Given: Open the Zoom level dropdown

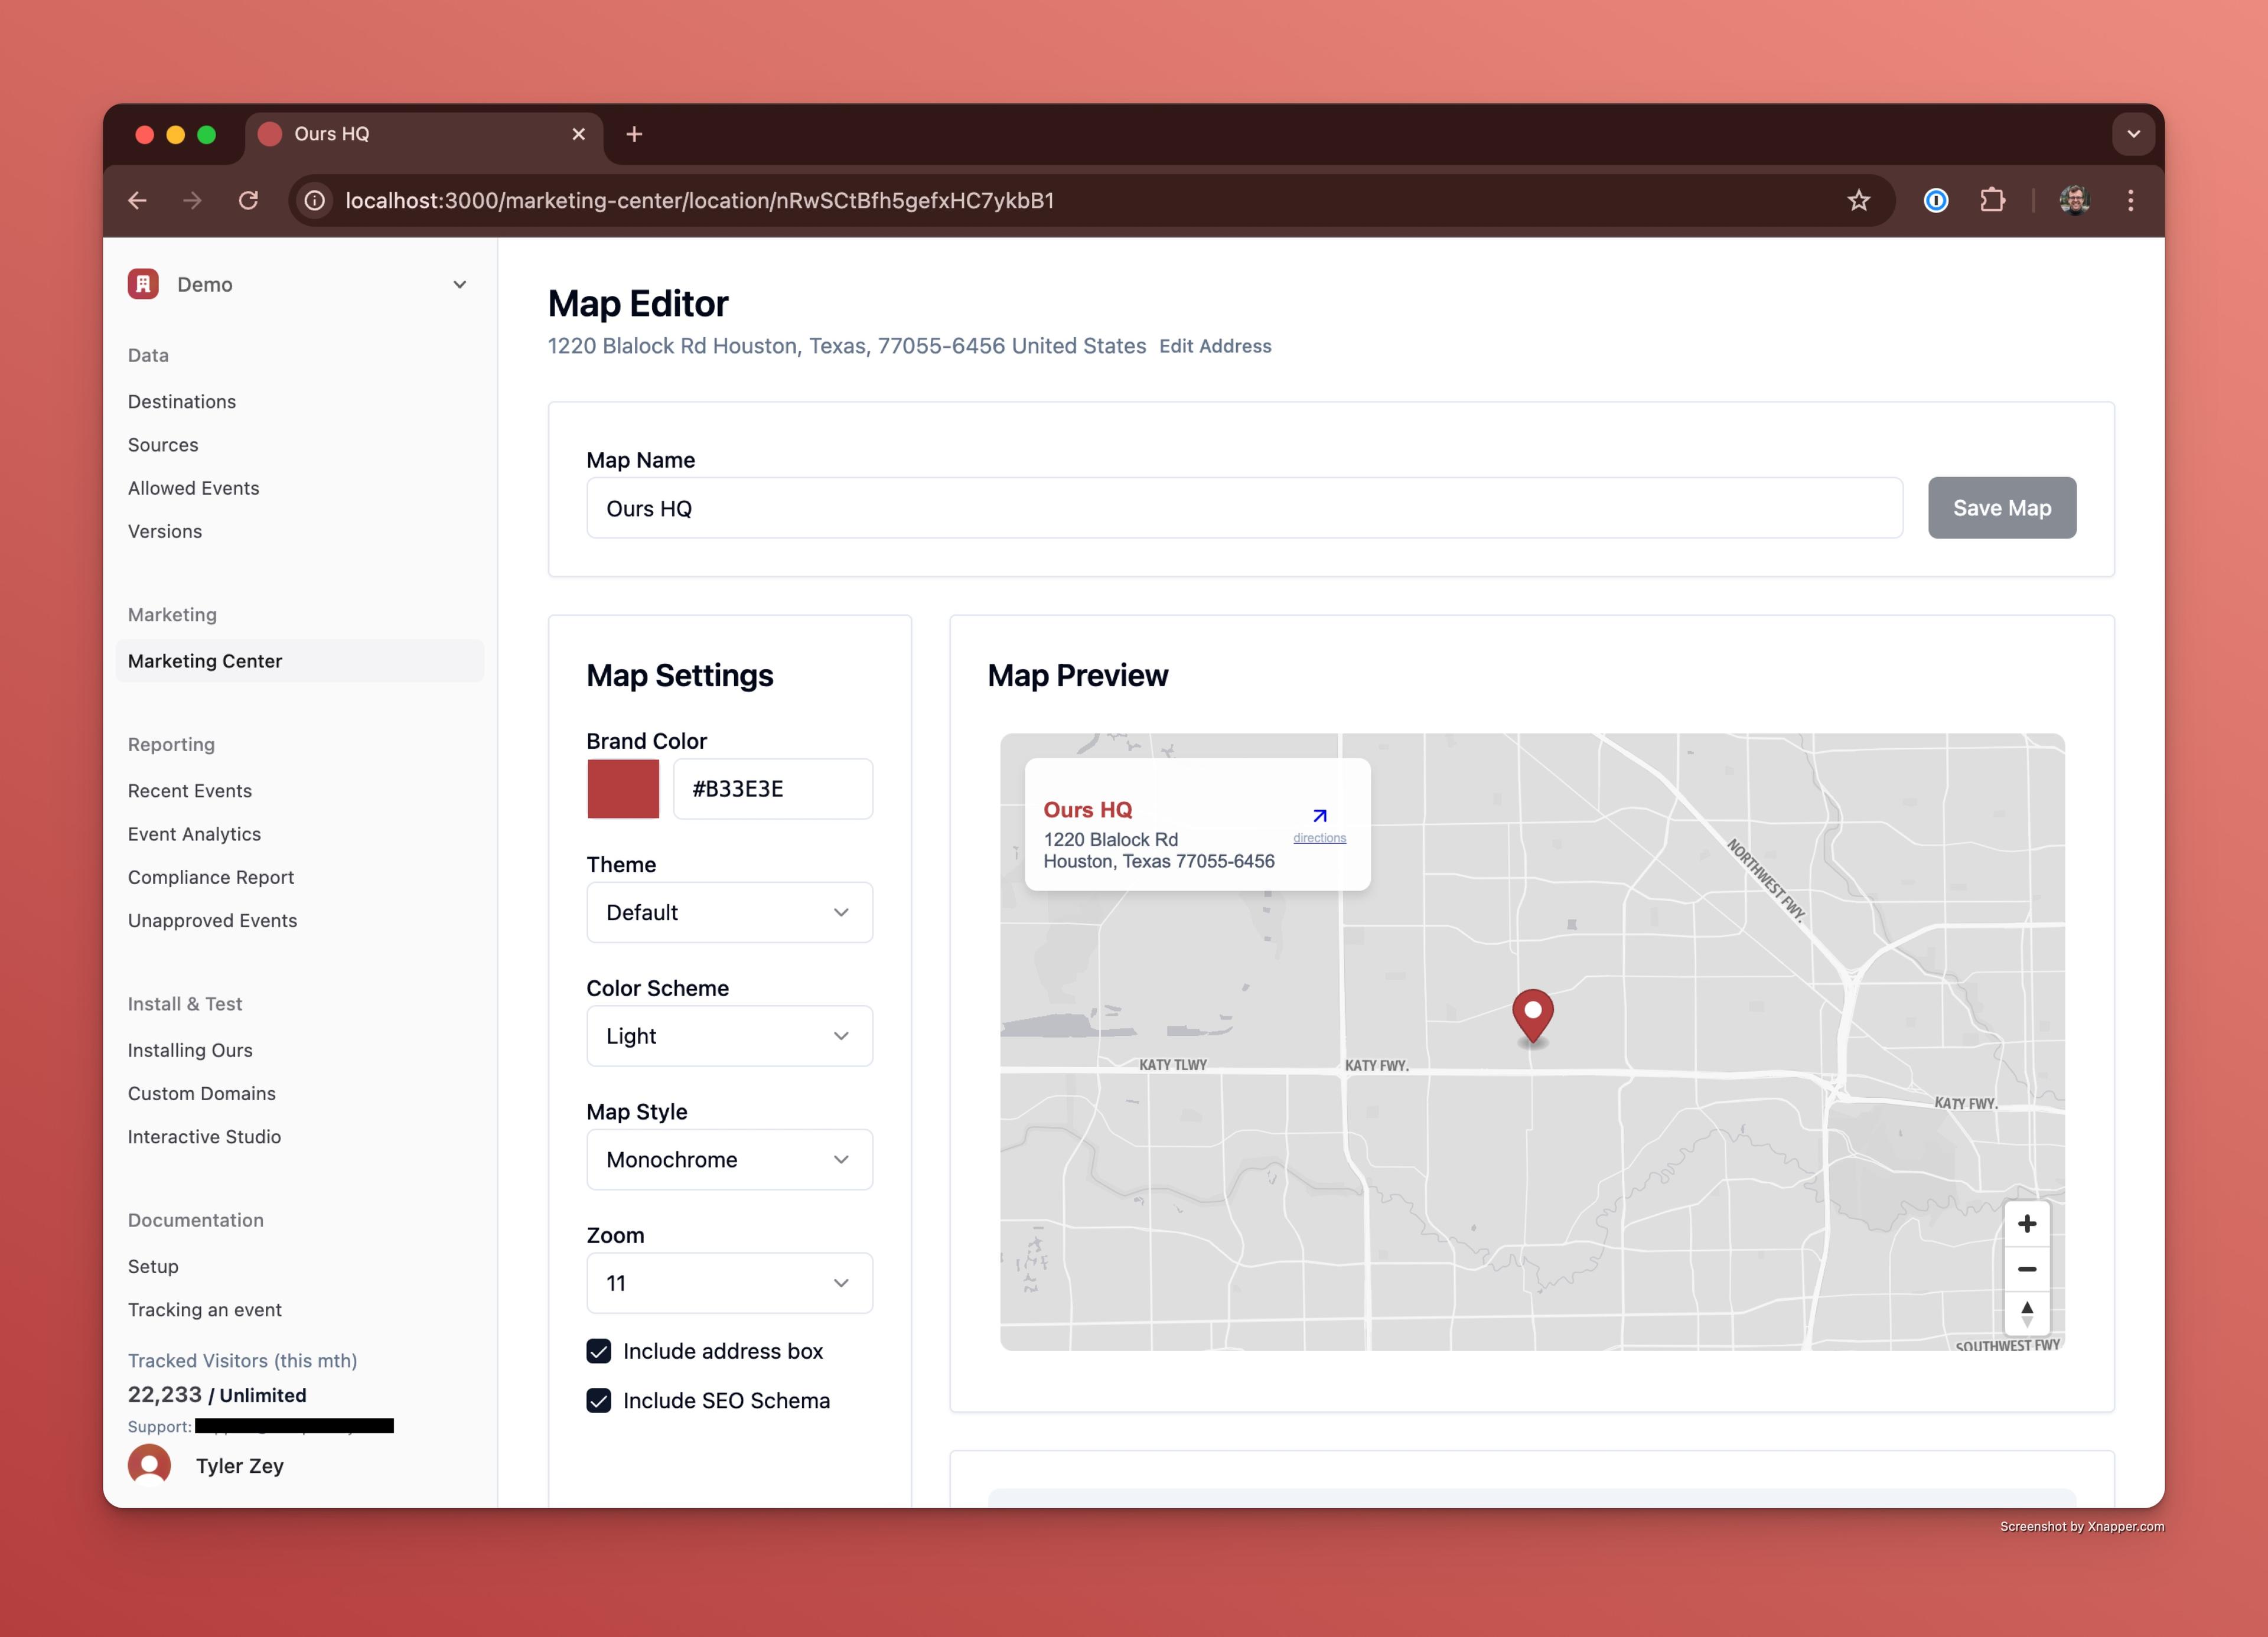Looking at the screenshot, I should coord(729,1283).
